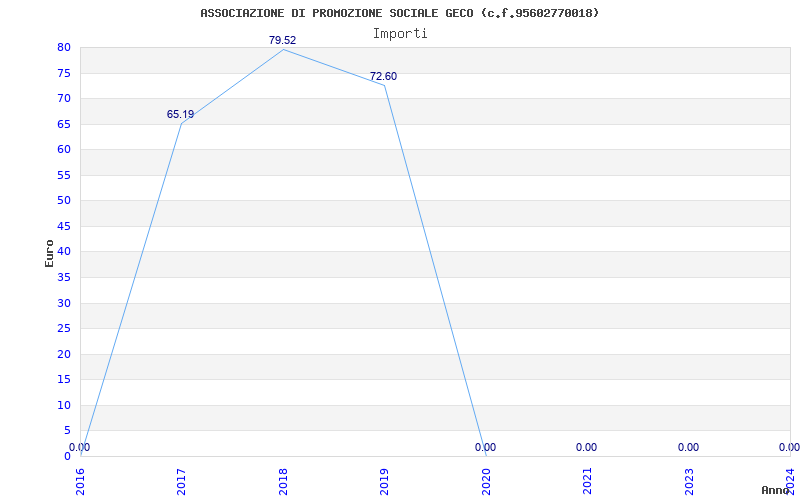This screenshot has height=500, width=800.
Task: Select the Importi subtitle
Action: (400, 34)
